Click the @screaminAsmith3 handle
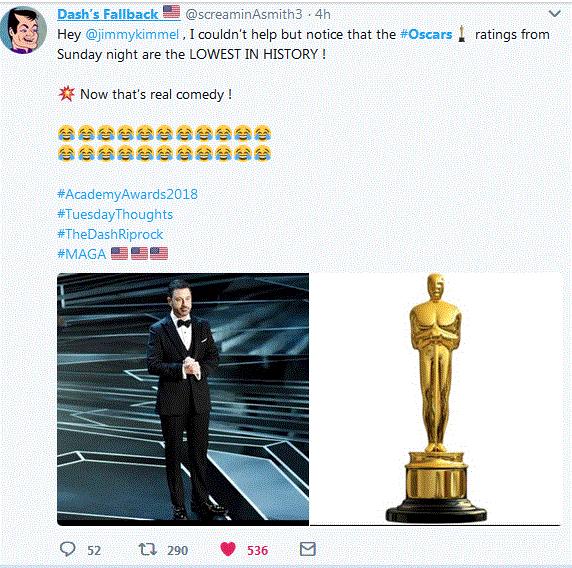572x568 pixels. [244, 14]
